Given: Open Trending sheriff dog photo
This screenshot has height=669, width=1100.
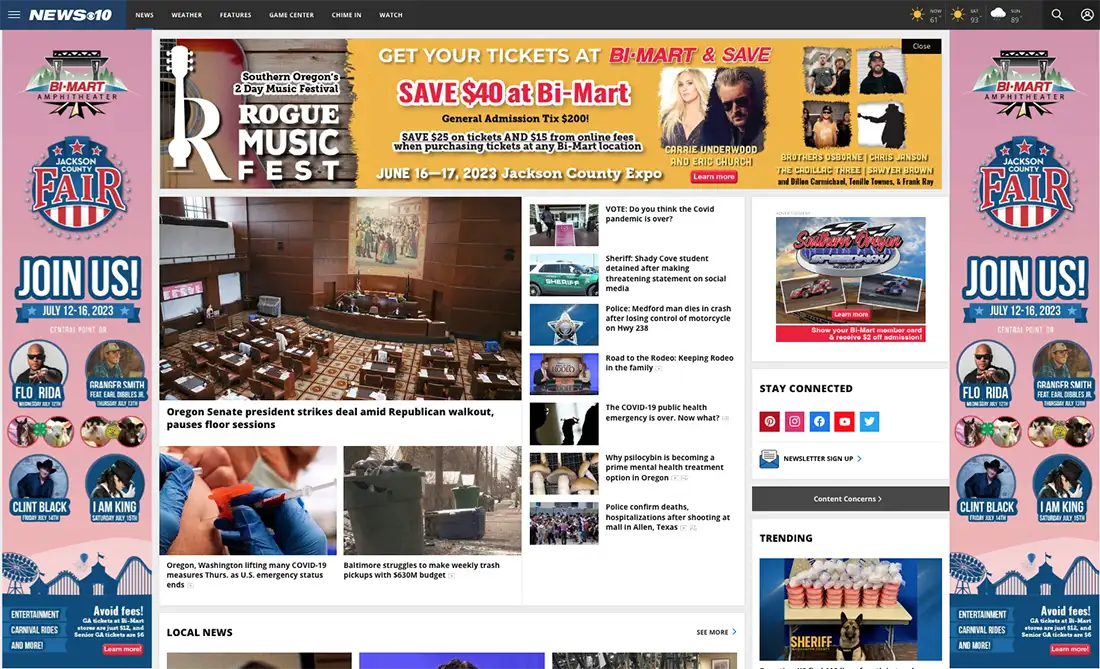Looking at the screenshot, I should pyautogui.click(x=850, y=609).
